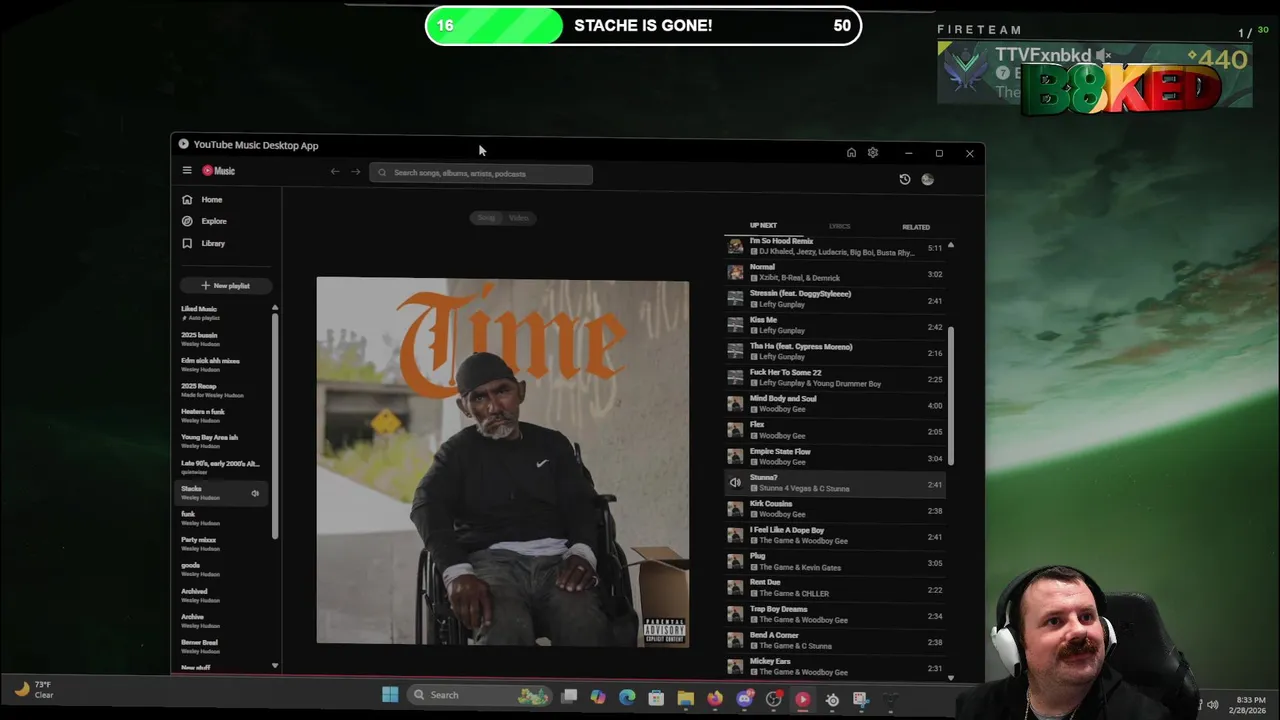Open the Liked Music playlist
Screen dimensions: 1280x720
(222, 313)
